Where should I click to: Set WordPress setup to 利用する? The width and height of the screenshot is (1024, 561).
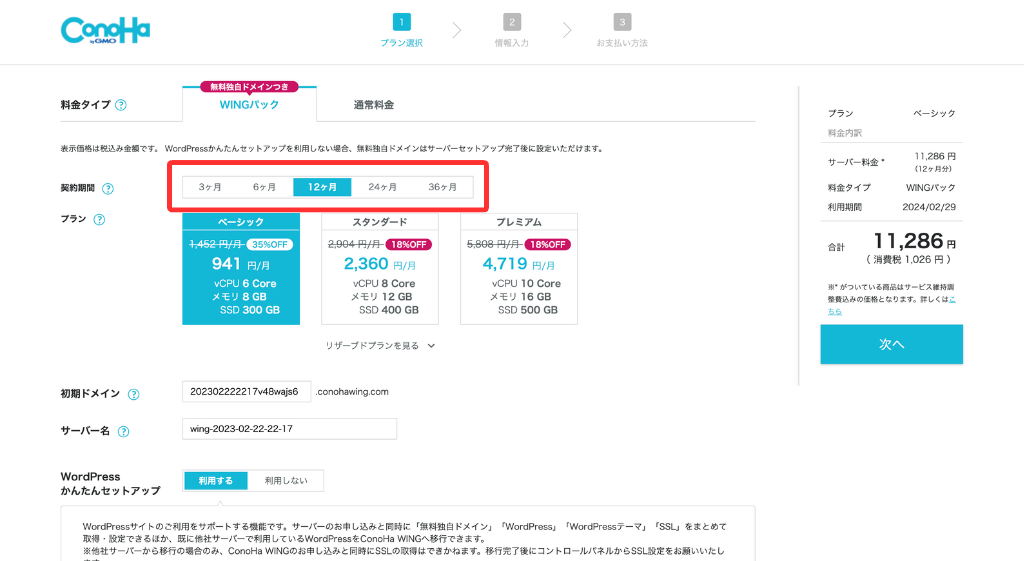pyautogui.click(x=216, y=481)
